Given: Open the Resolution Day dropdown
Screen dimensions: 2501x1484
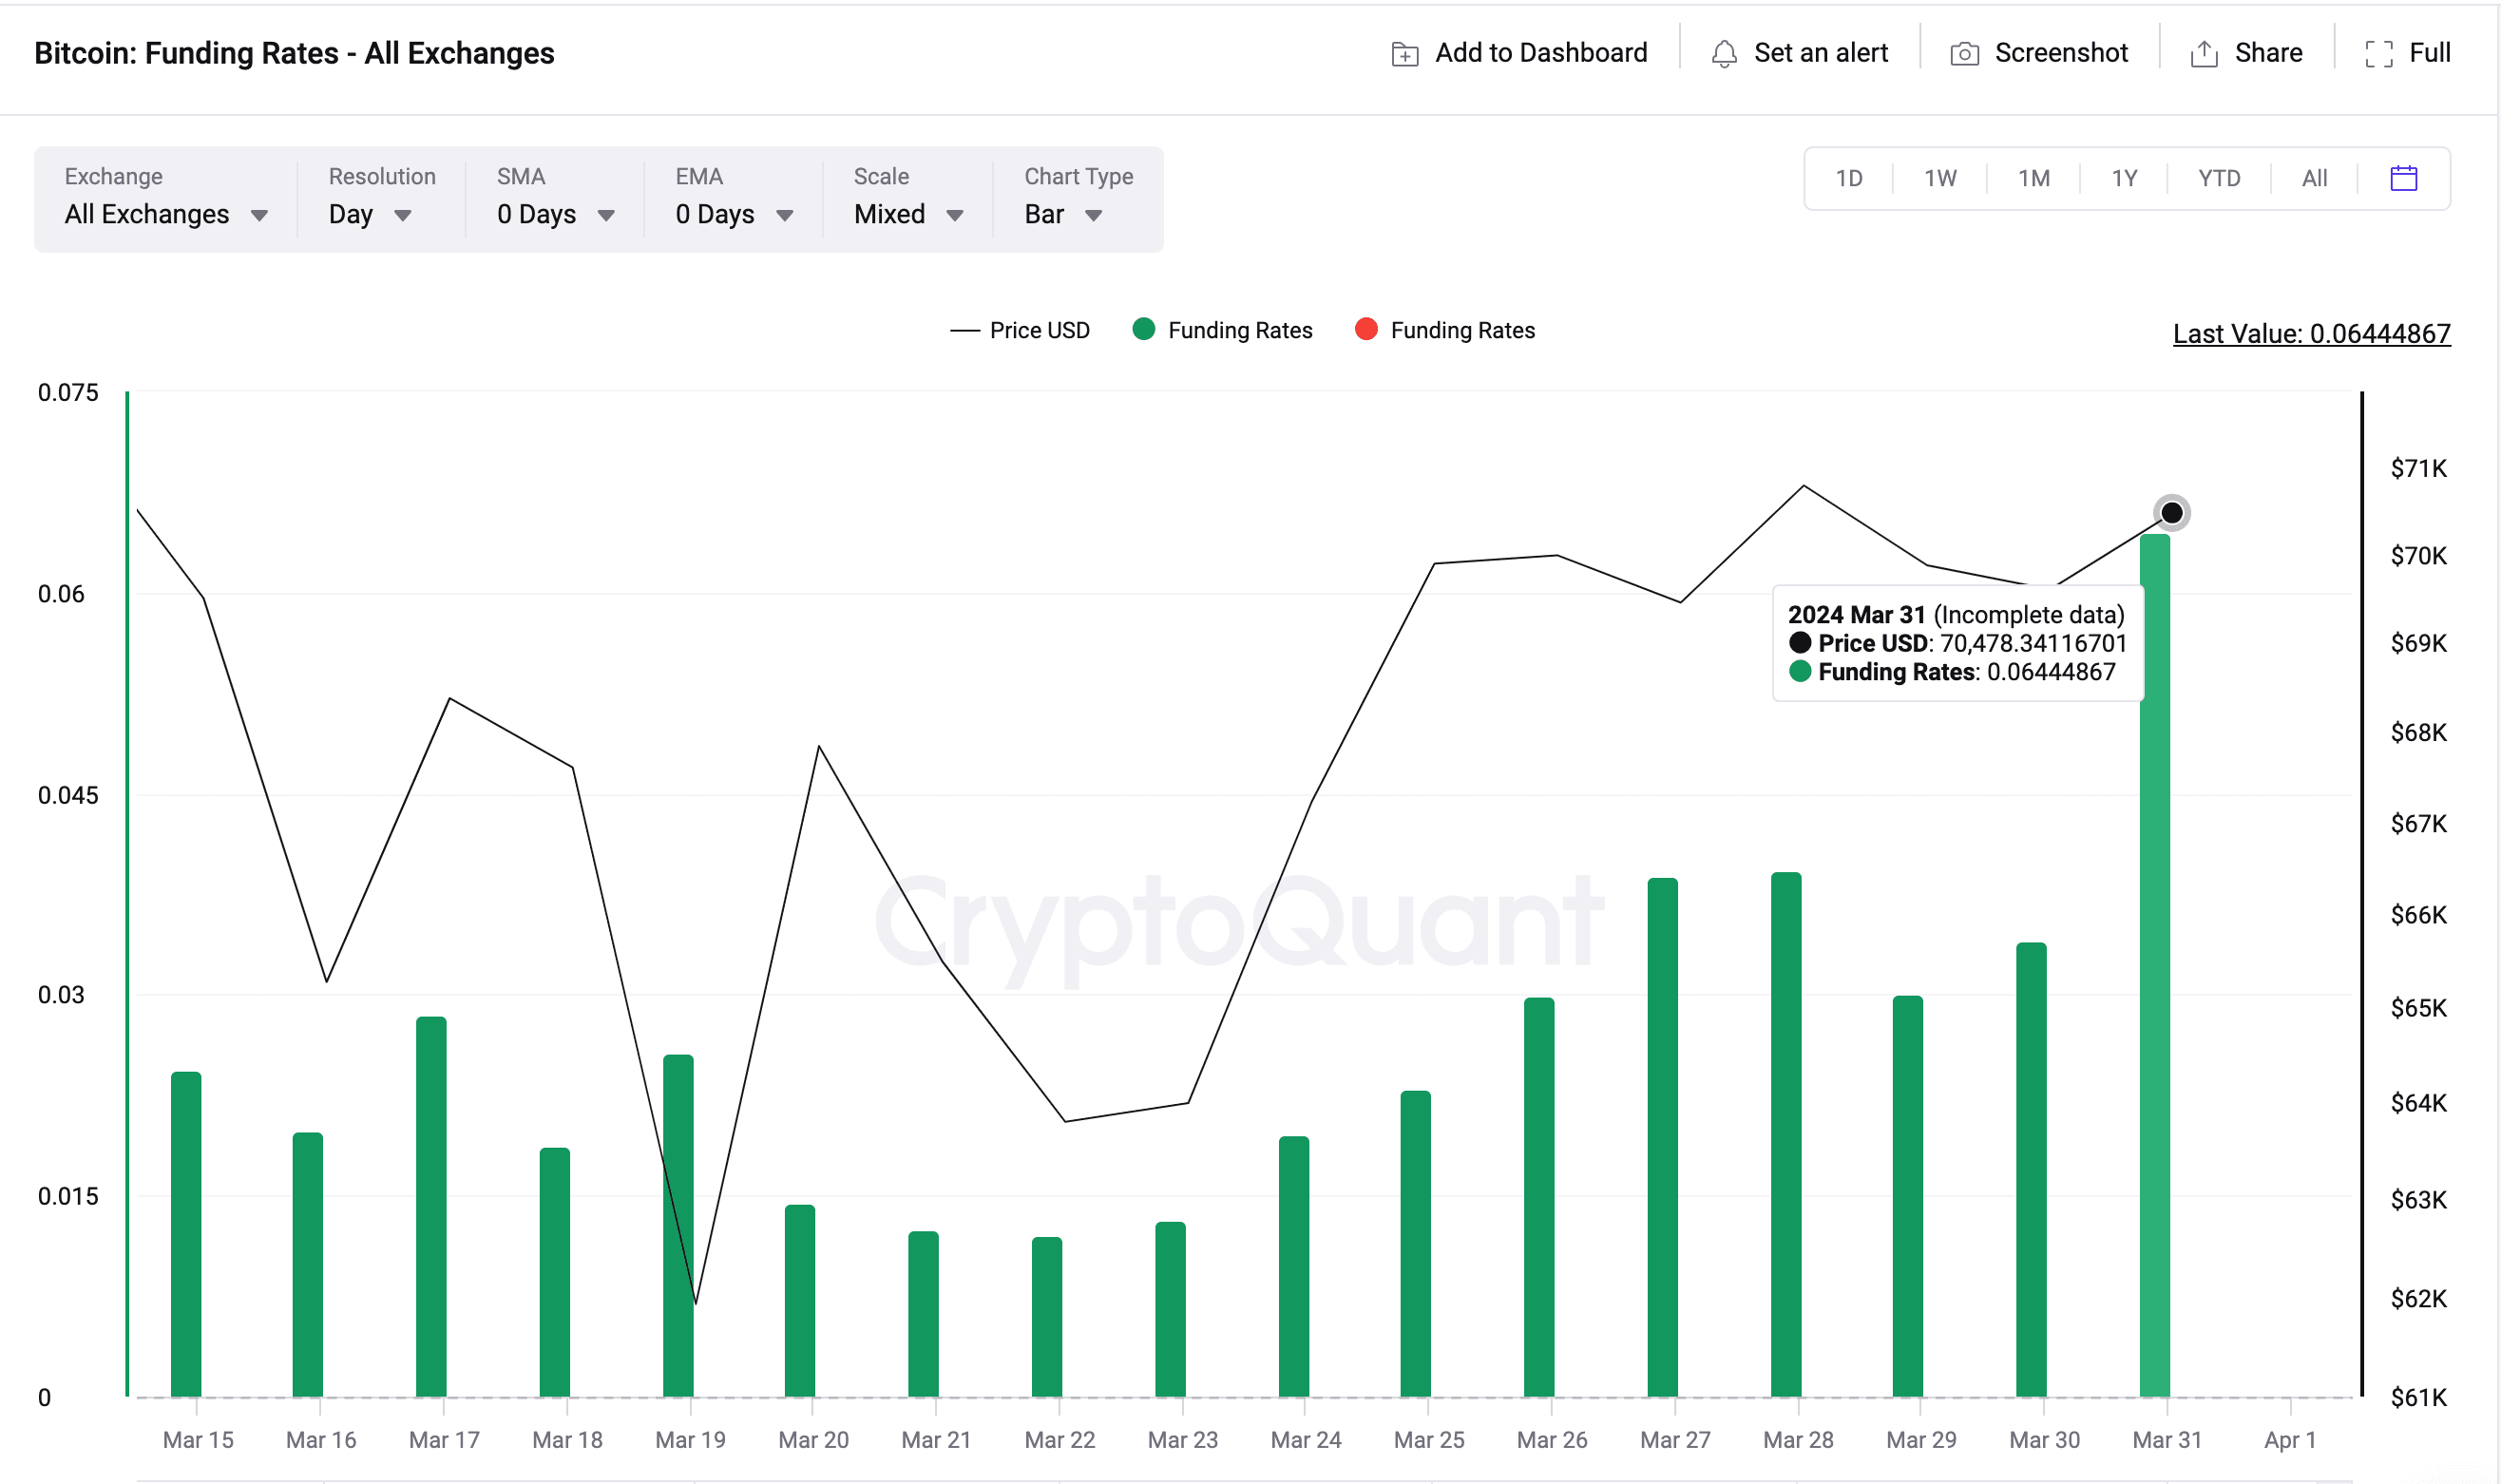Looking at the screenshot, I should tap(369, 214).
